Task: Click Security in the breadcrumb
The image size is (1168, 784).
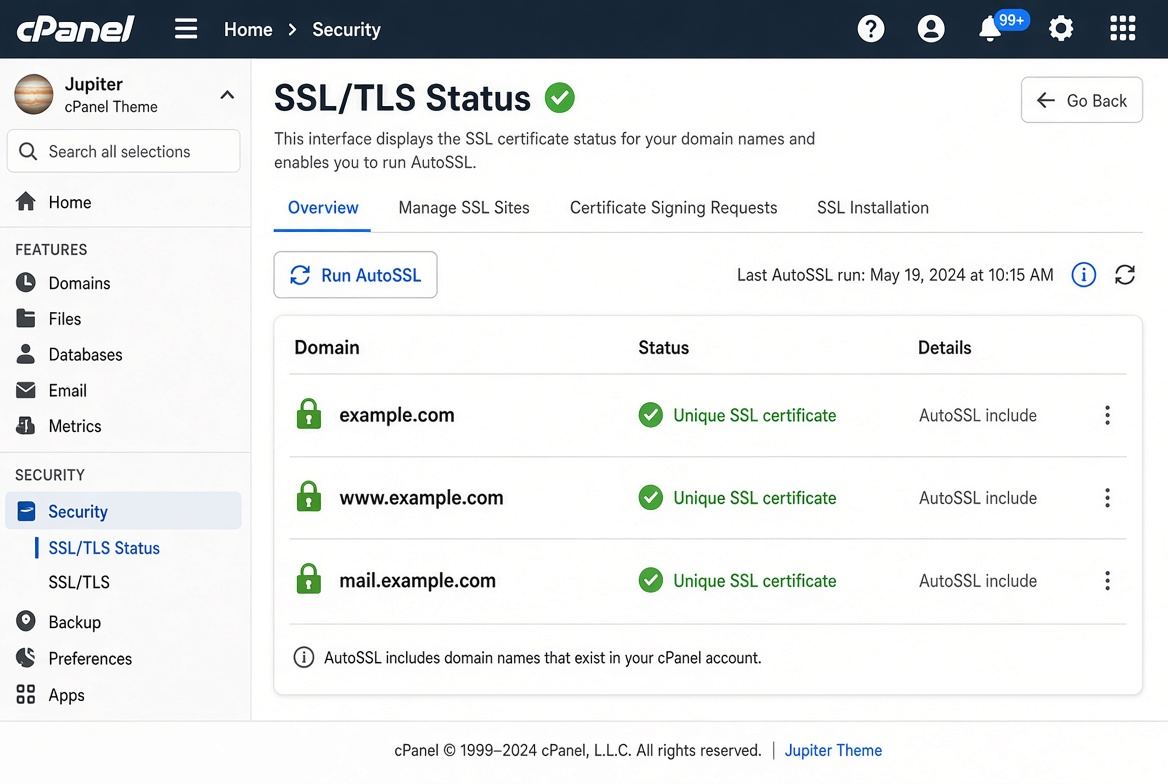Action: pos(346,29)
